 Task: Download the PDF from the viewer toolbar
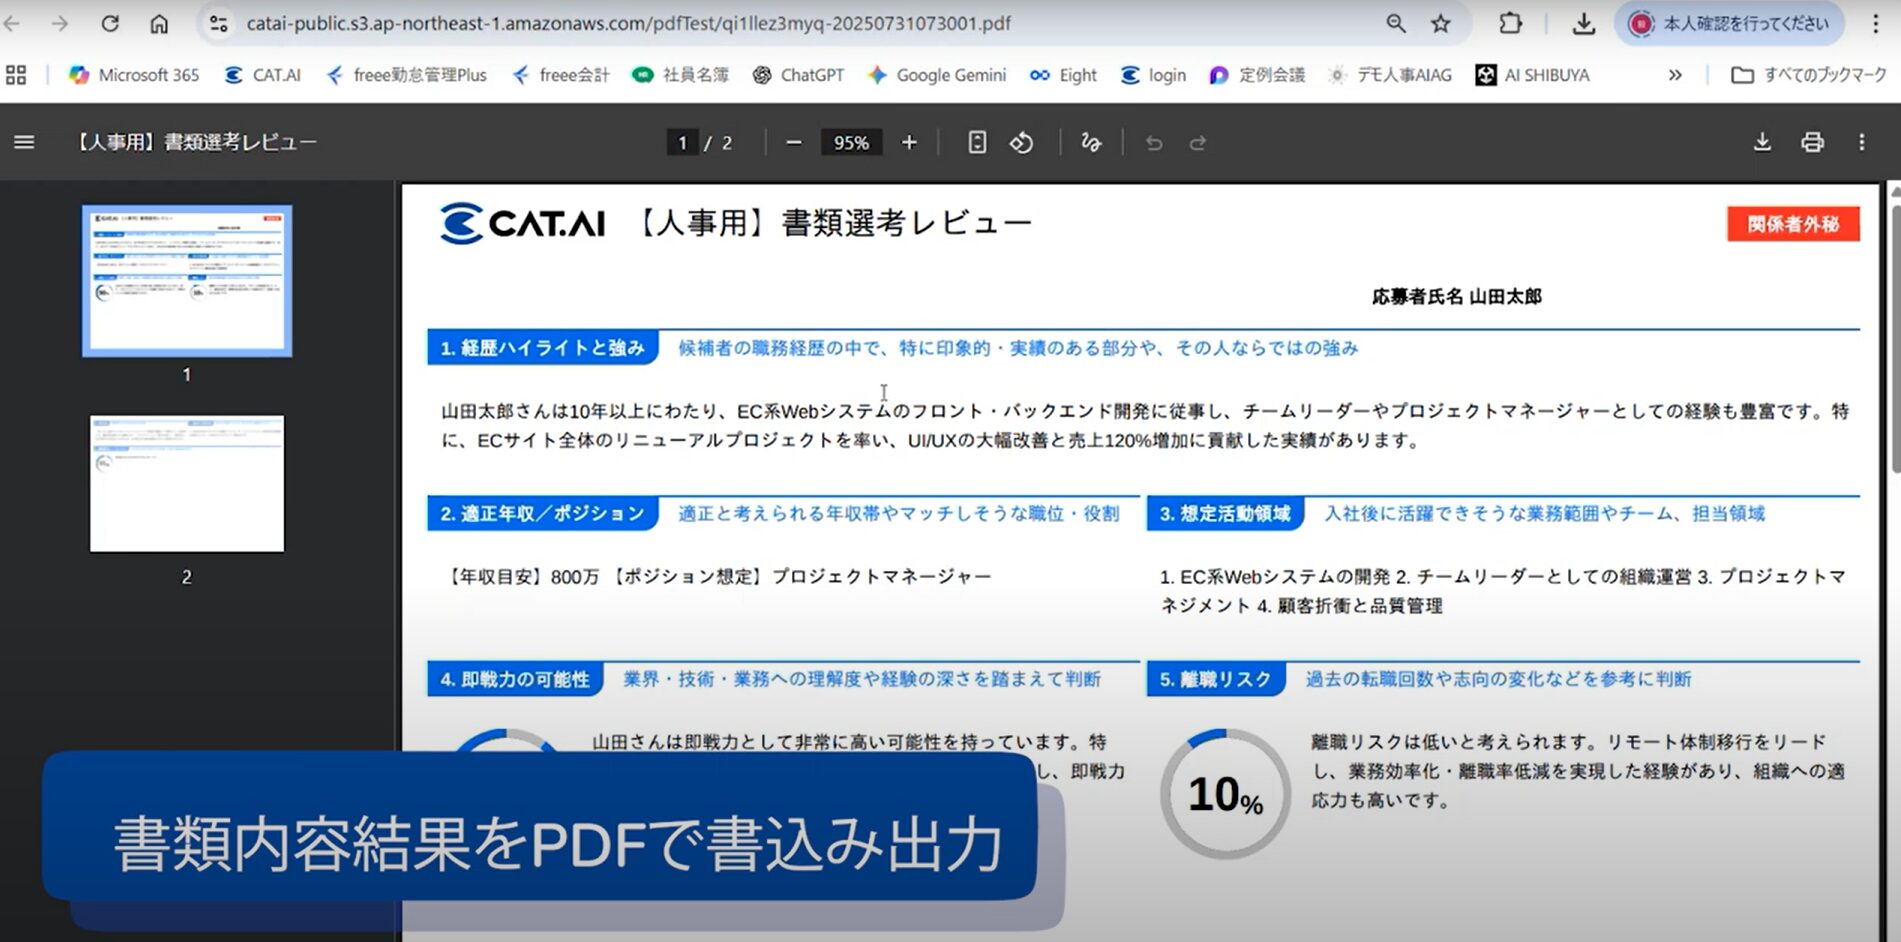1762,142
